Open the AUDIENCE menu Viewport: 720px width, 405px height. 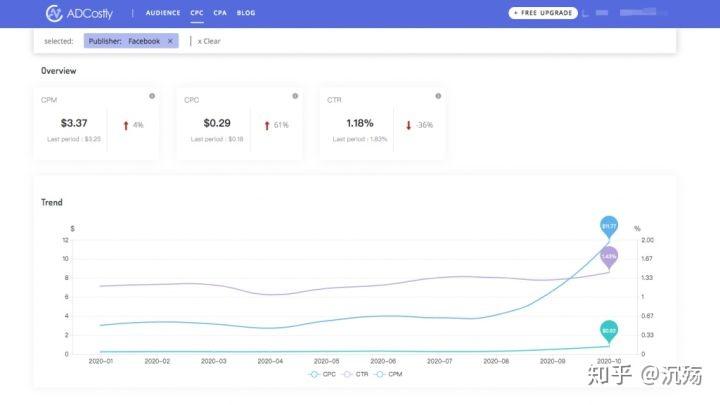pos(163,13)
